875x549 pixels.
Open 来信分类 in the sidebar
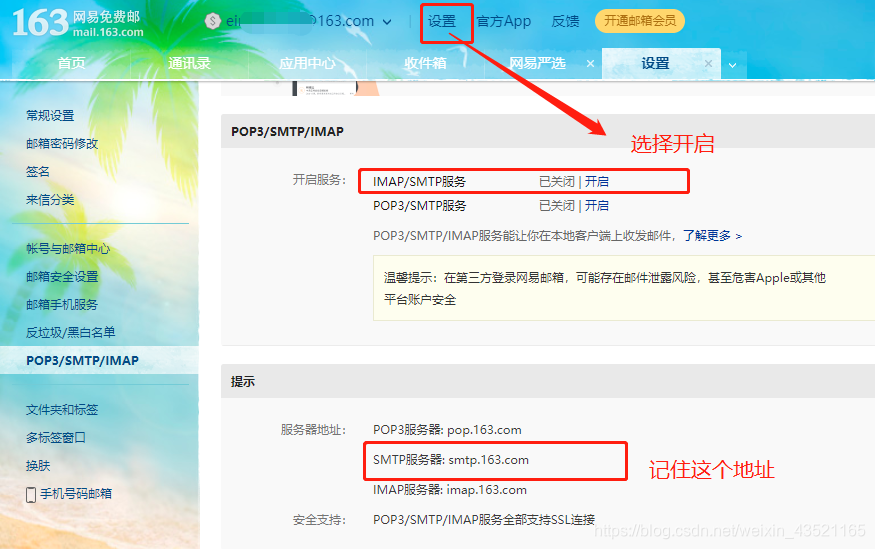tap(50, 199)
